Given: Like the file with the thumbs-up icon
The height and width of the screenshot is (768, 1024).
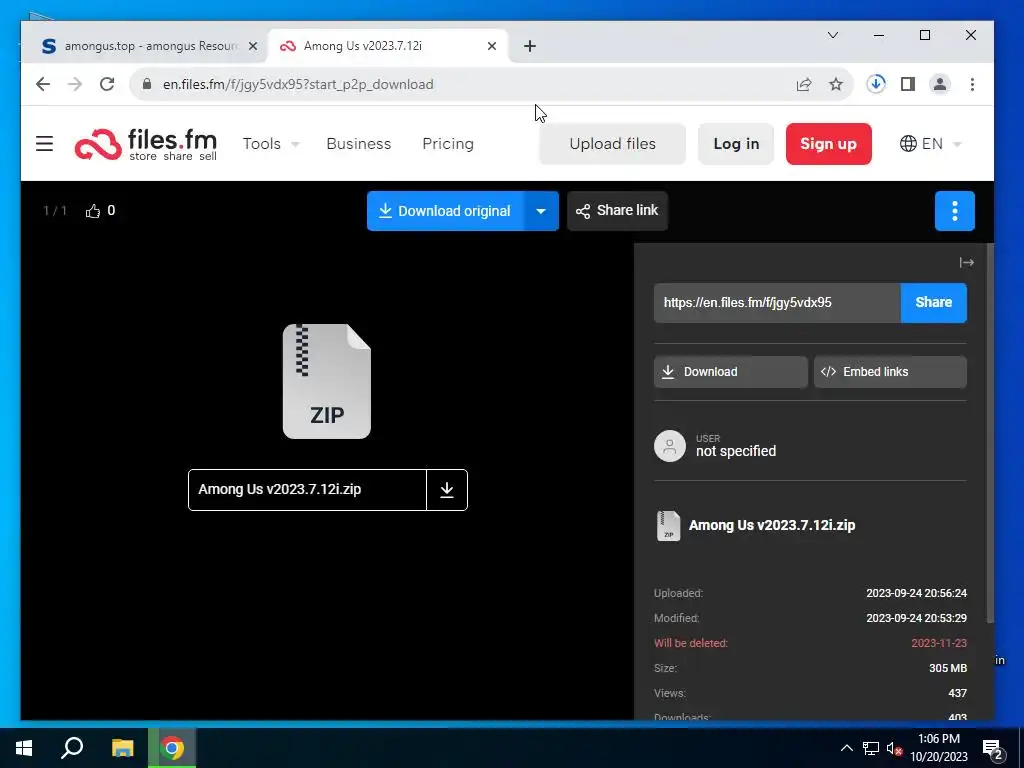Looking at the screenshot, I should [93, 211].
